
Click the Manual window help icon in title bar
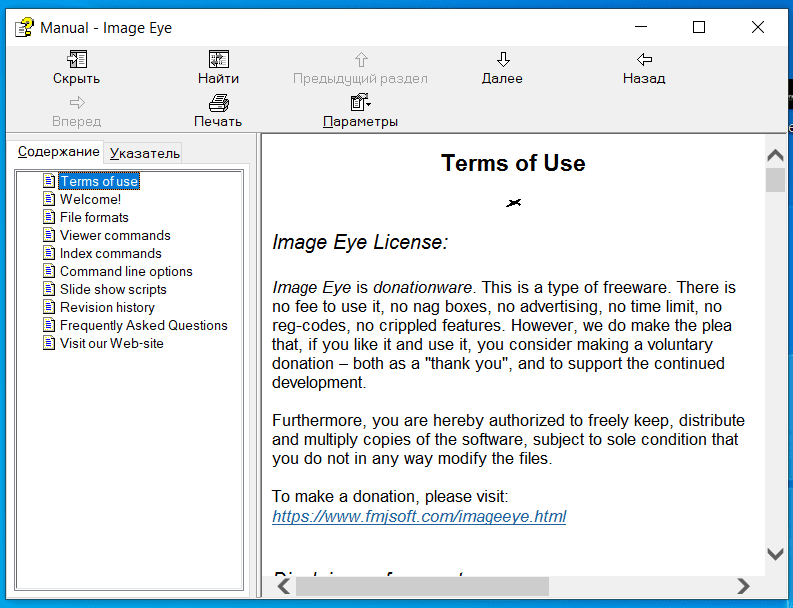[x=24, y=27]
